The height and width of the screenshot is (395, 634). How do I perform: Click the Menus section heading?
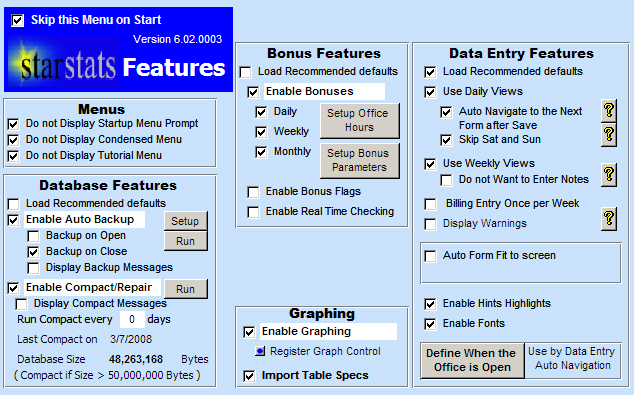click(x=101, y=109)
